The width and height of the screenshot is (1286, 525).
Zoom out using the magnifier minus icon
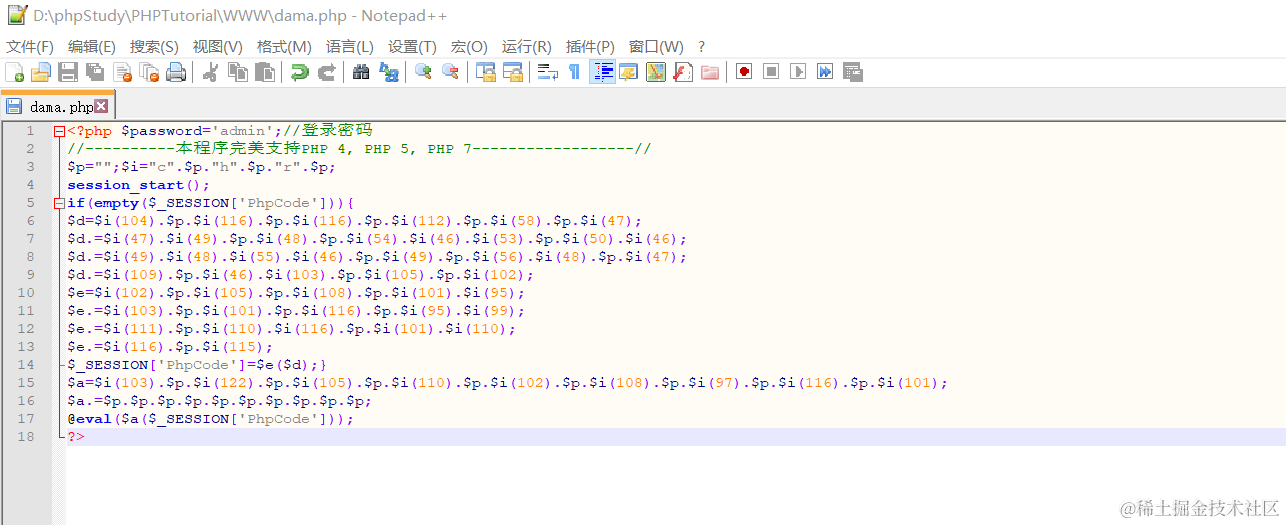[450, 72]
